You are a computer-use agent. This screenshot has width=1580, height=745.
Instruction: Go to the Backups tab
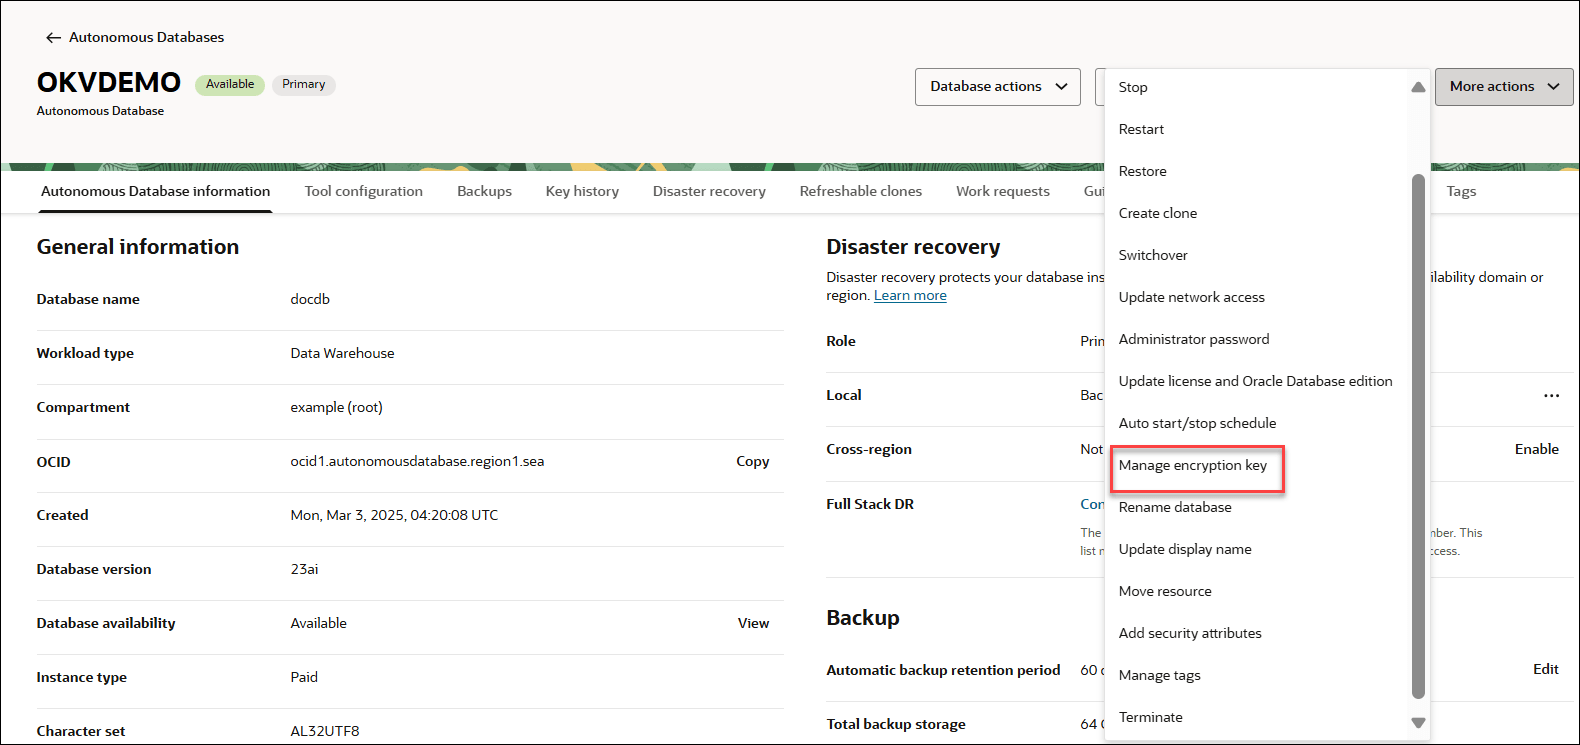point(484,192)
